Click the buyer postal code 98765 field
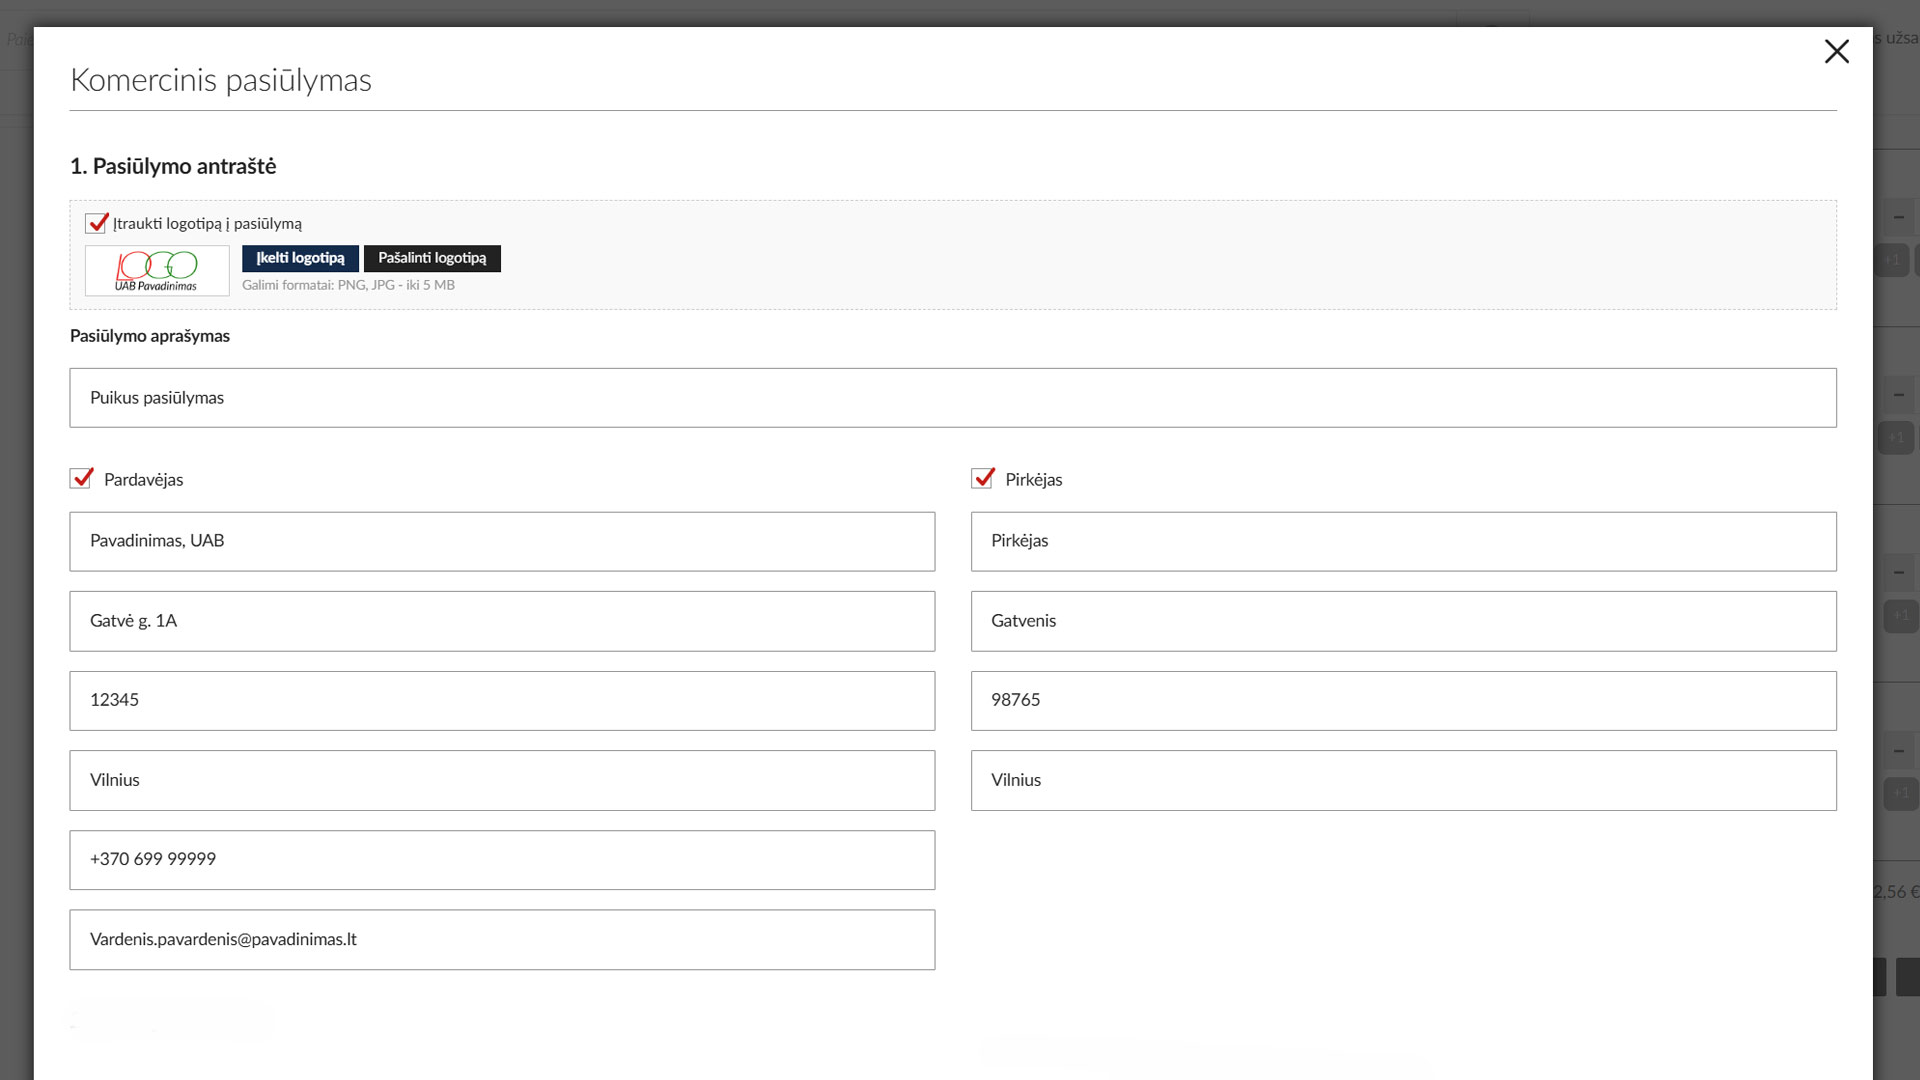 [x=1404, y=700]
